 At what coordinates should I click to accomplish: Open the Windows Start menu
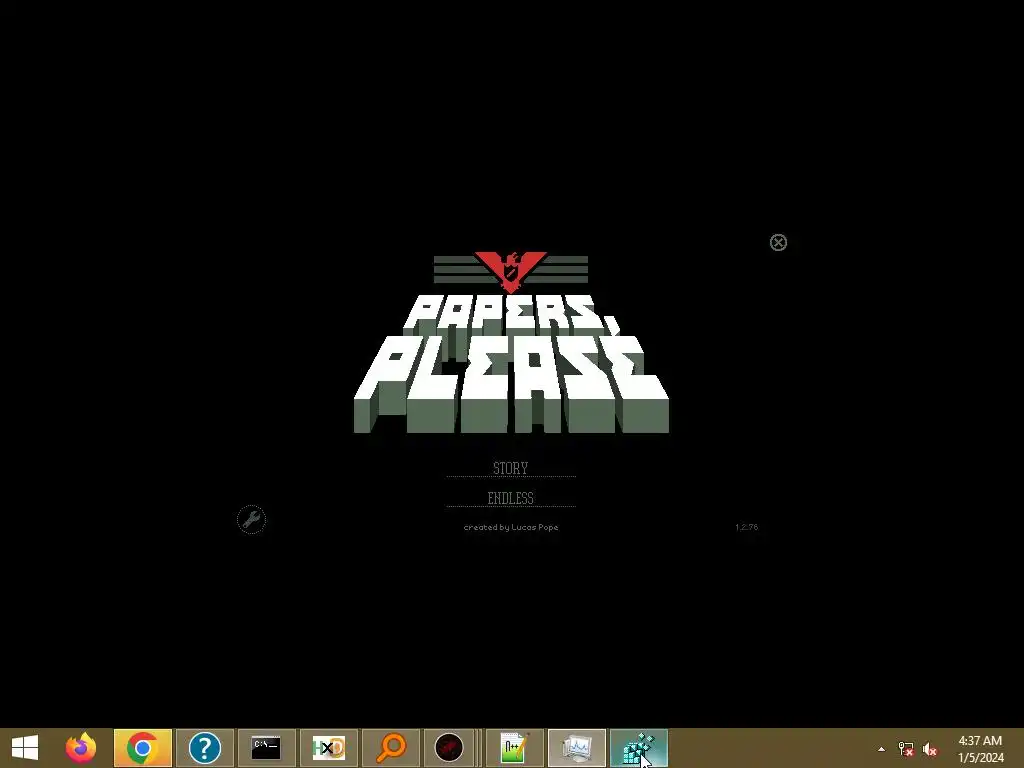[x=25, y=748]
